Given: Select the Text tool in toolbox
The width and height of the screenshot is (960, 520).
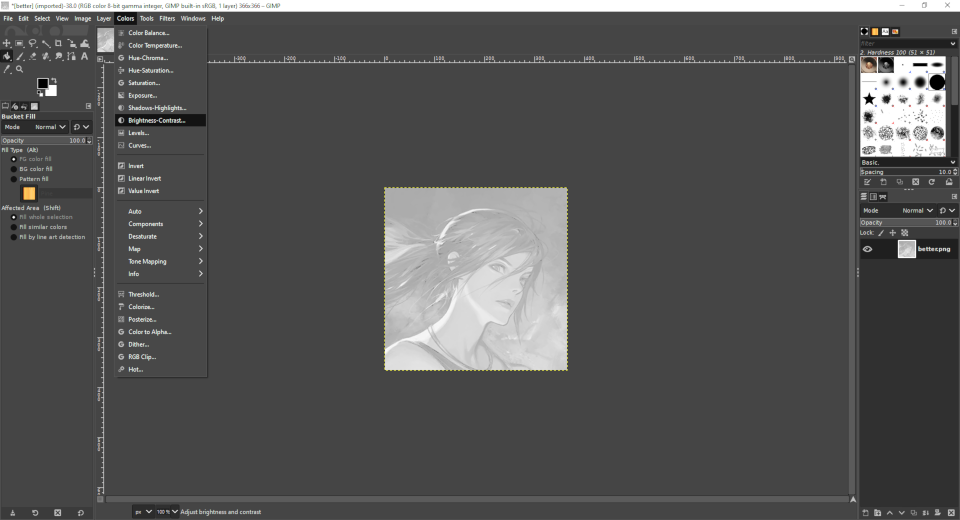Looking at the screenshot, I should 86,56.
